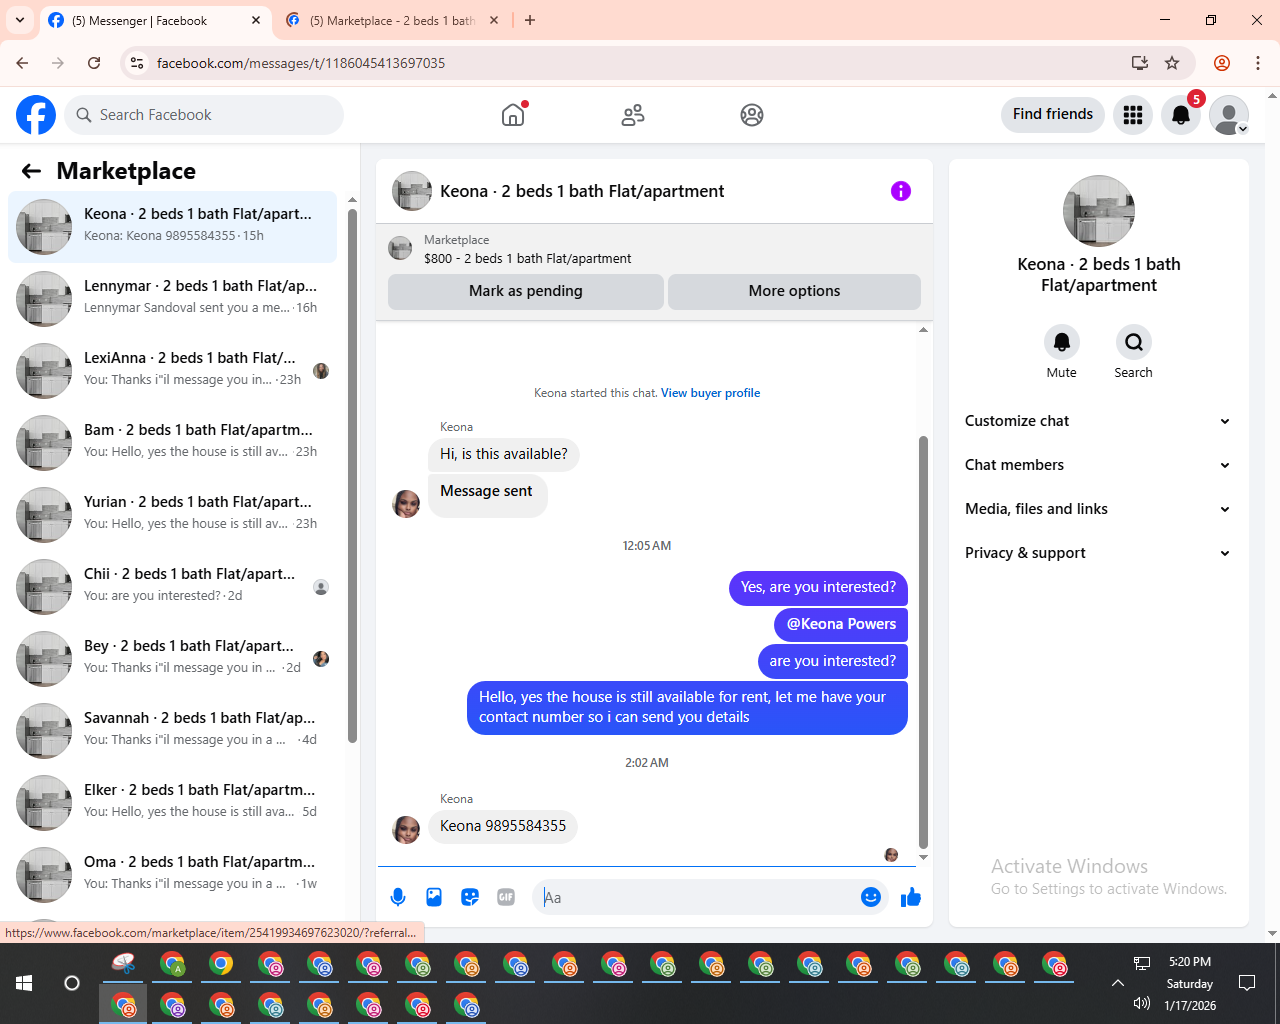This screenshot has width=1280, height=1024.
Task: Open the Lennymar conversation
Action: point(172,298)
